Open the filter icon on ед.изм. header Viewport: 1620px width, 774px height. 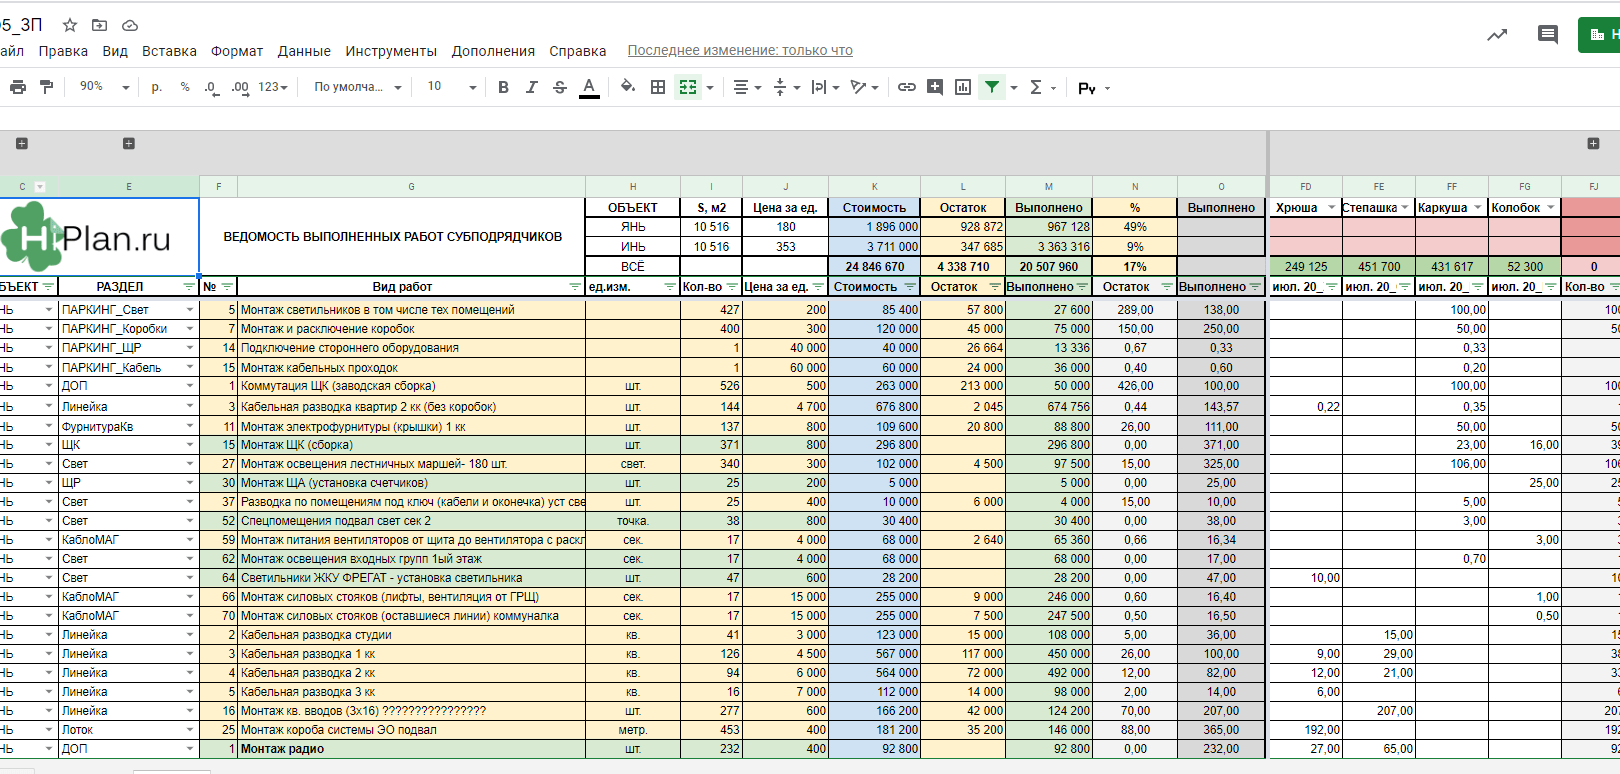click(670, 287)
